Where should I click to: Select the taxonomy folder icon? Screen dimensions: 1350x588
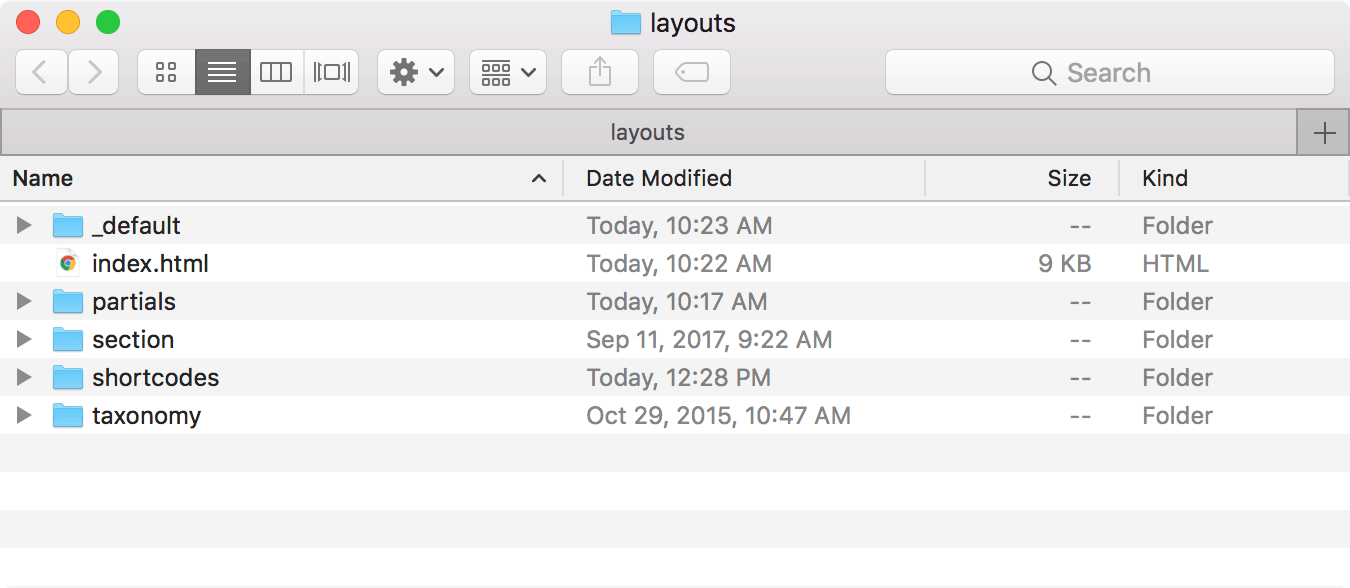68,416
